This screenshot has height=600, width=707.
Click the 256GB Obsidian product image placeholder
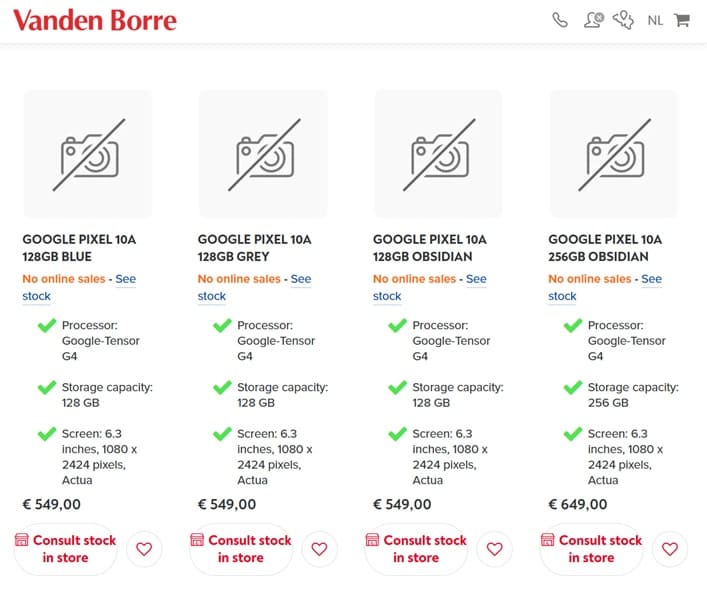[613, 154]
